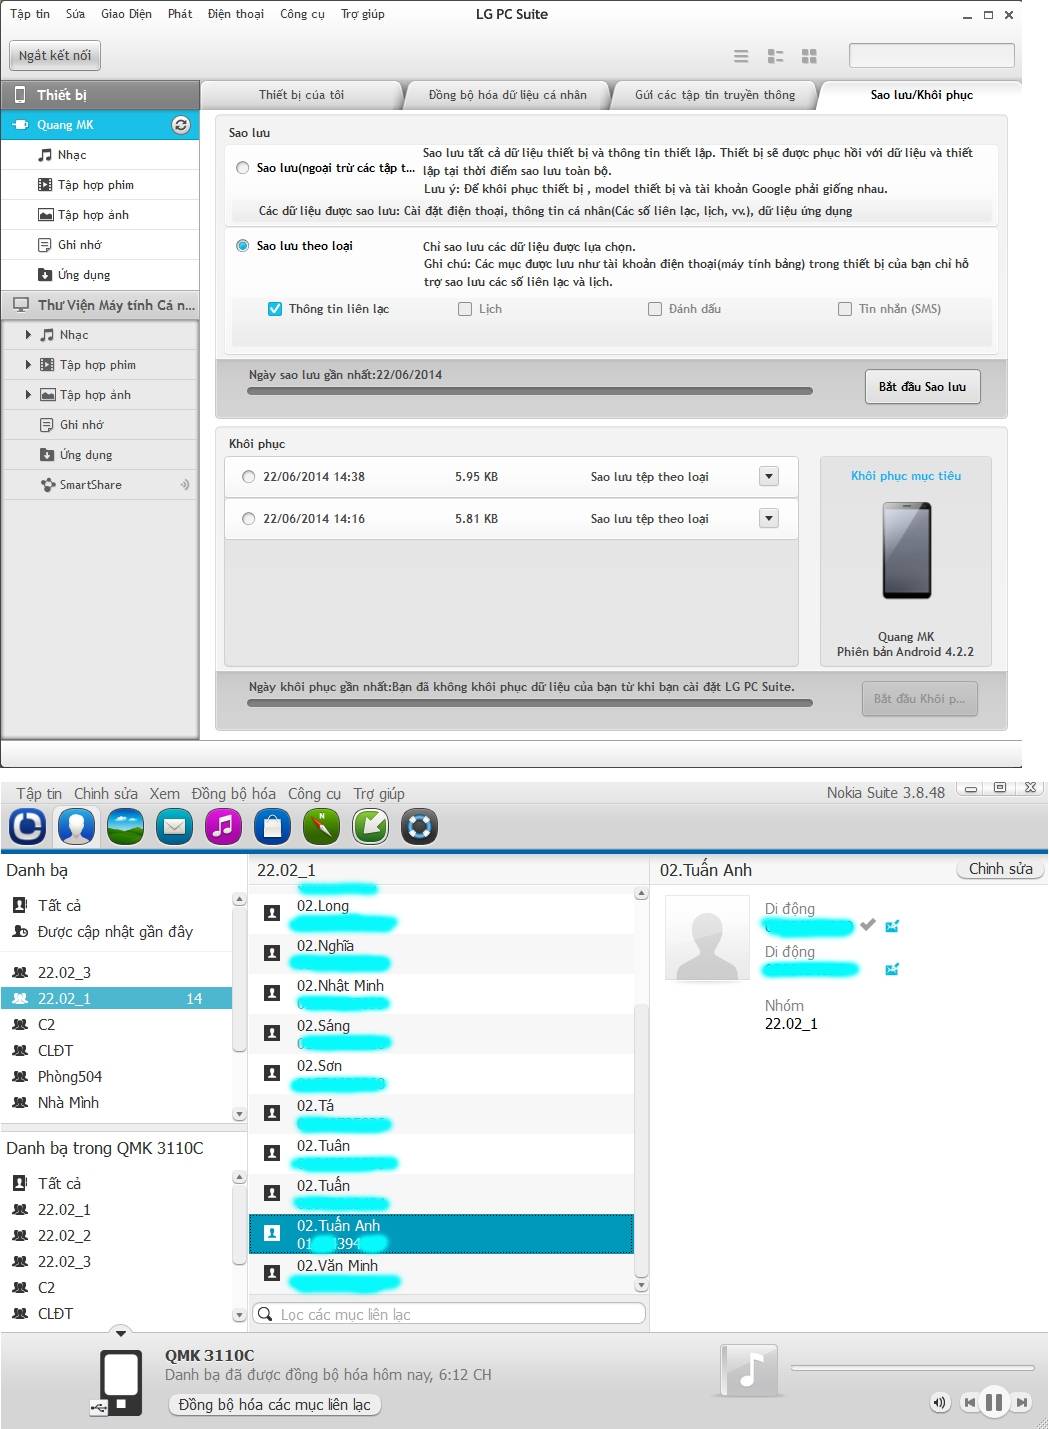Switch to Thiết bị của tôi tab
This screenshot has width=1049, height=1429.
pos(301,95)
